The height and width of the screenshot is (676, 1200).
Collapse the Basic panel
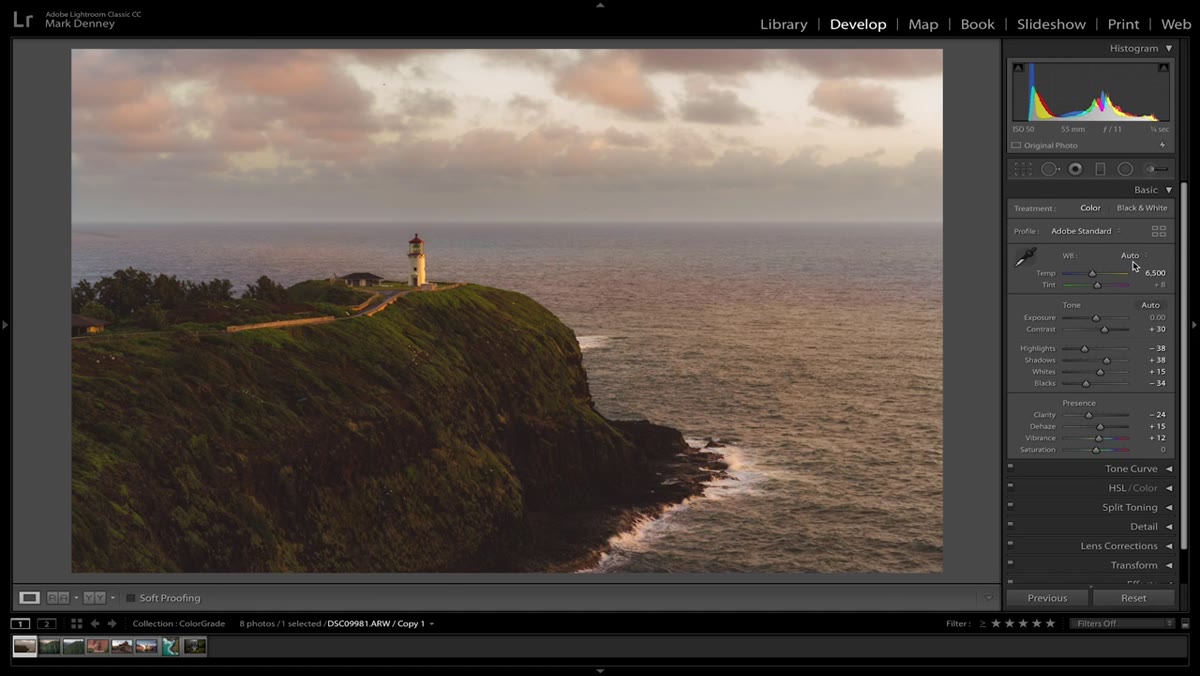click(x=1168, y=190)
